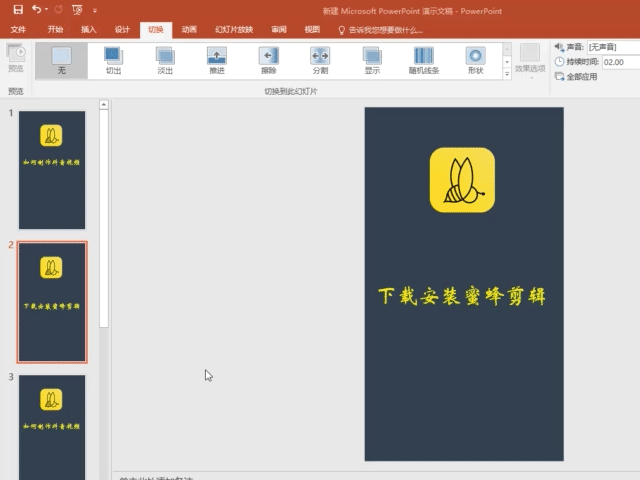Click the Save icon in quick access toolbar
Screen dimensions: 640x480
click(18, 9)
